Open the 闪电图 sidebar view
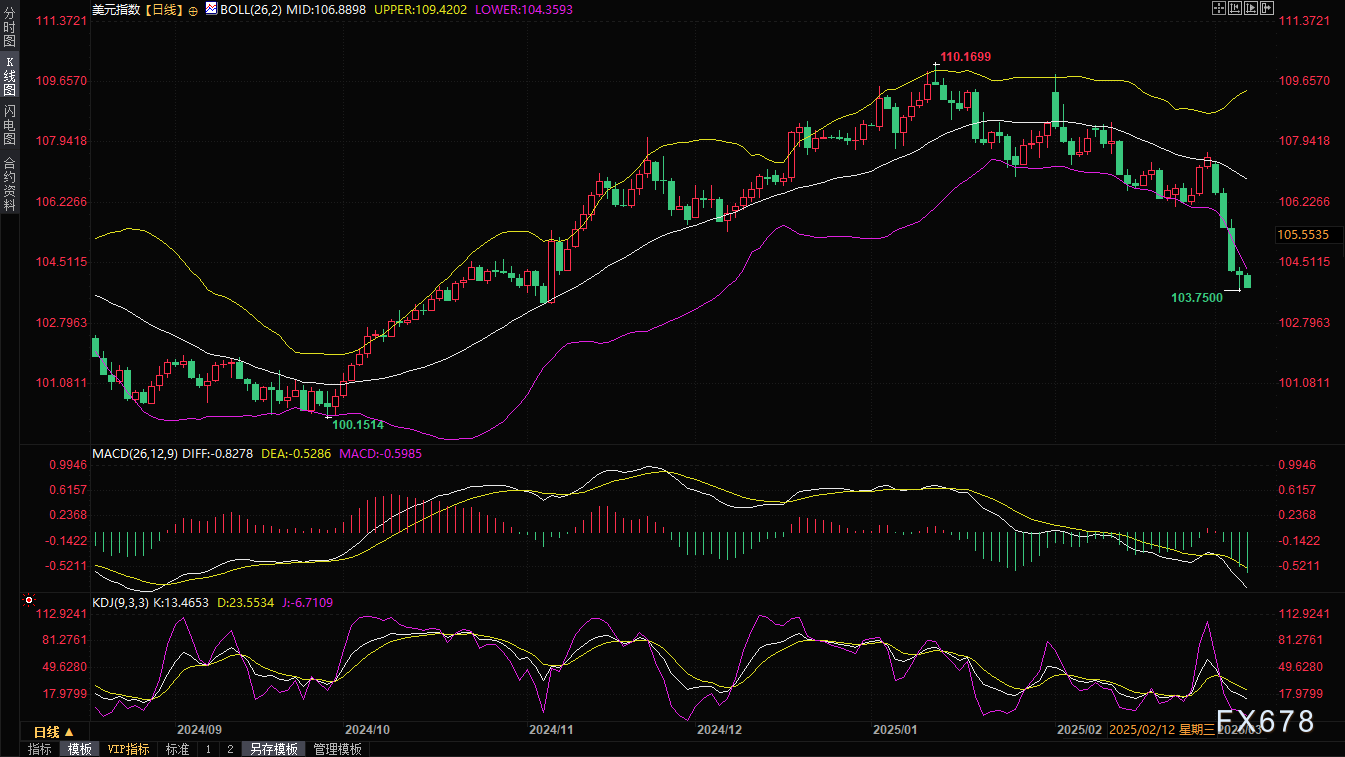This screenshot has height=757, width=1345. click(9, 125)
